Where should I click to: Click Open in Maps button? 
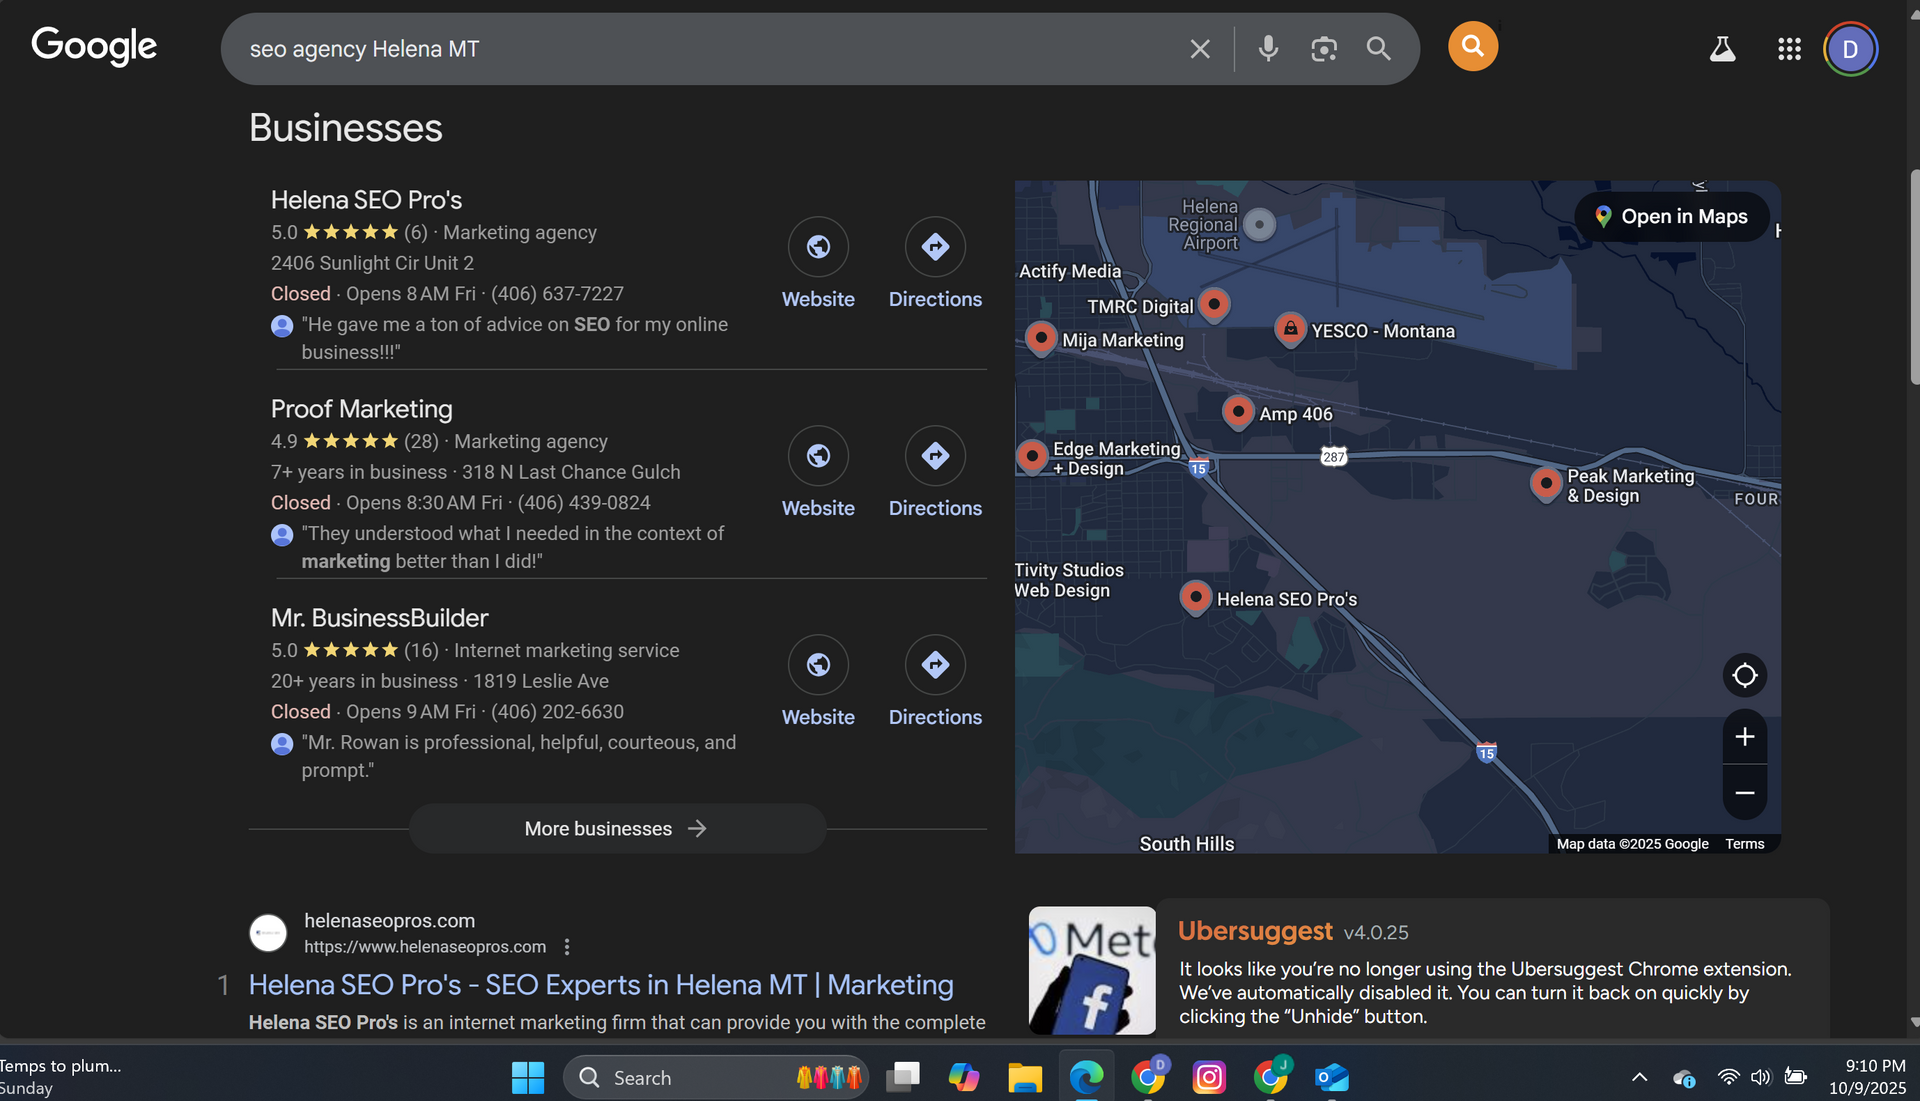point(1671,217)
